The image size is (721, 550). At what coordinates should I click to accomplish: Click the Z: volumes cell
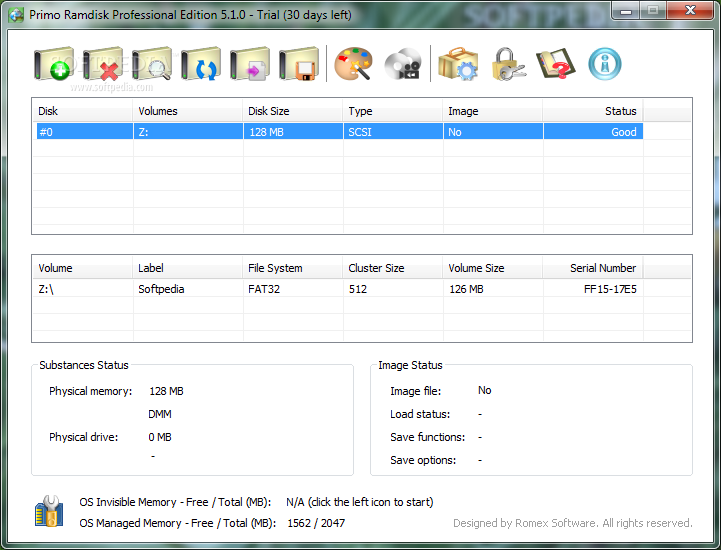[x=188, y=132]
